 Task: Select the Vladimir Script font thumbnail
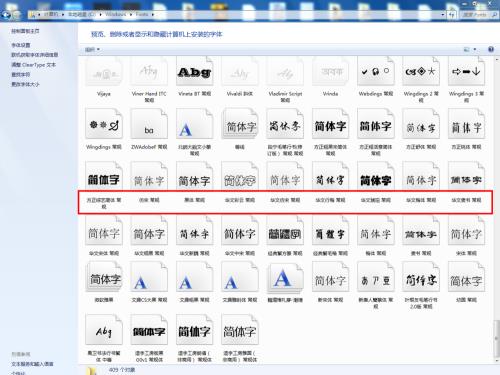[285, 71]
